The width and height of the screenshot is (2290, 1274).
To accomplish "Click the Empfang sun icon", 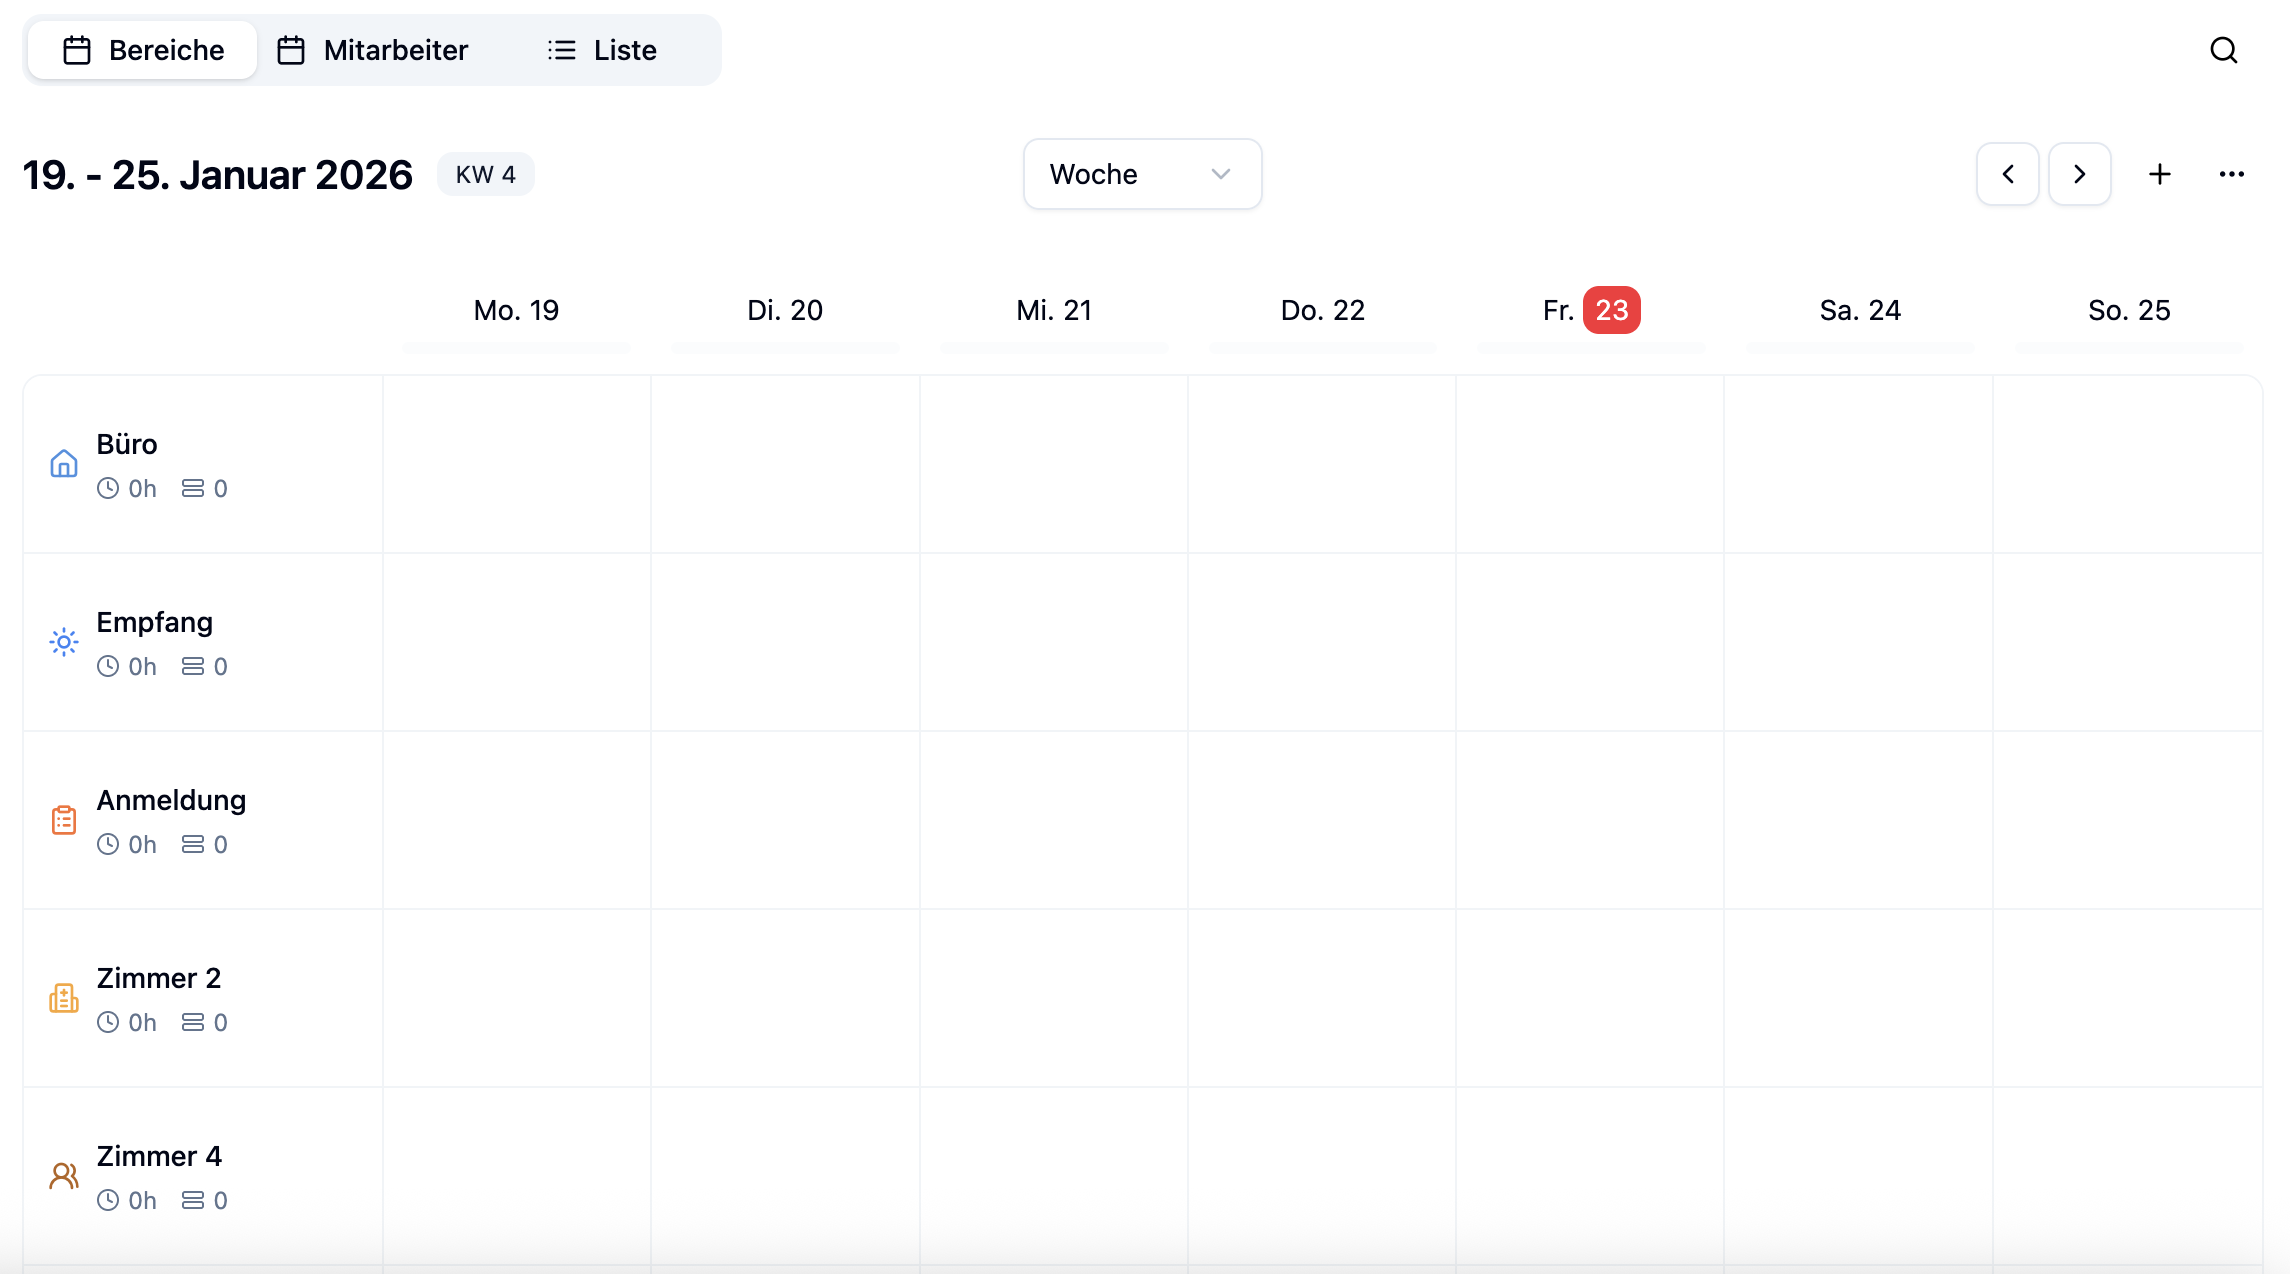I will [x=64, y=642].
